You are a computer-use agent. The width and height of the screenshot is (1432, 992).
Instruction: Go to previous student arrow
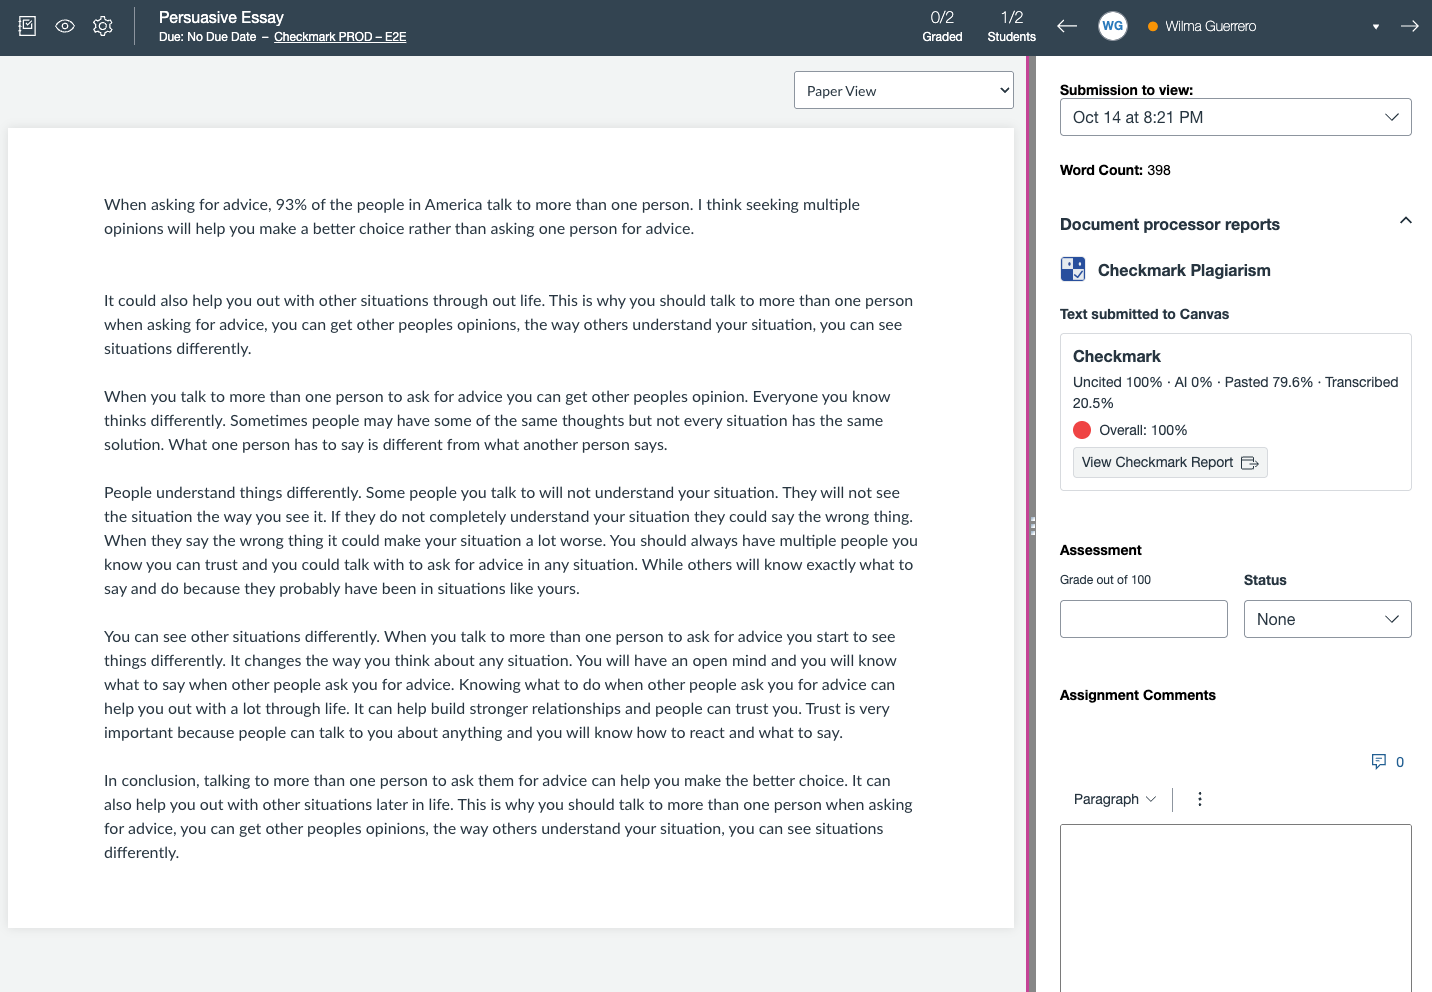point(1067,26)
